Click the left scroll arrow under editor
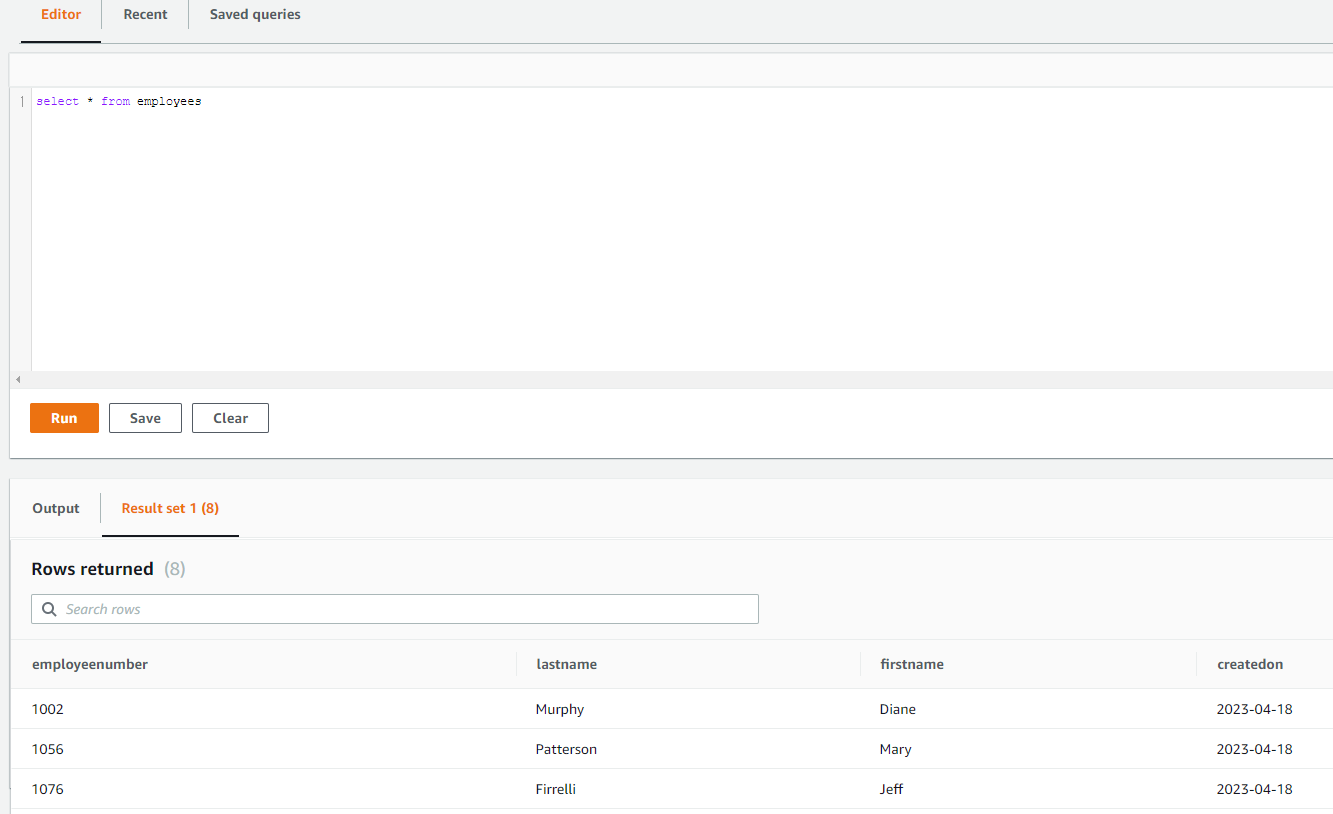 [x=18, y=380]
